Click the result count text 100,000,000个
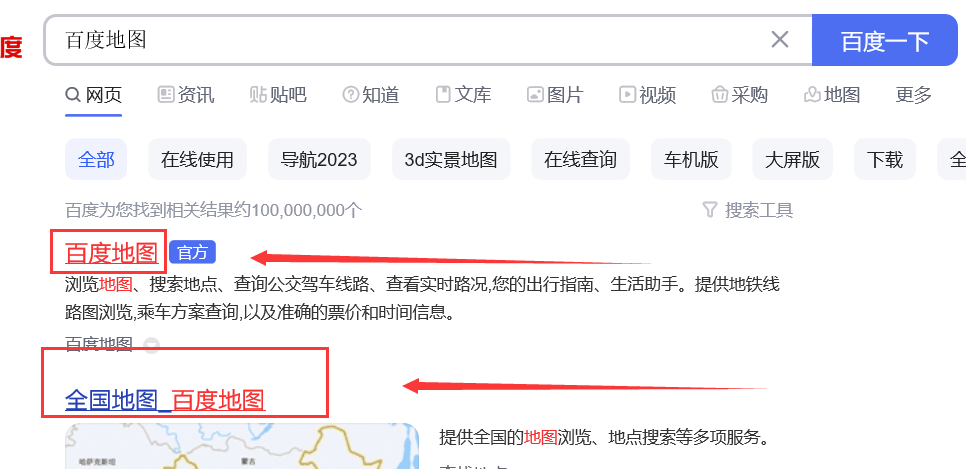This screenshot has height=469, width=966. (307, 211)
